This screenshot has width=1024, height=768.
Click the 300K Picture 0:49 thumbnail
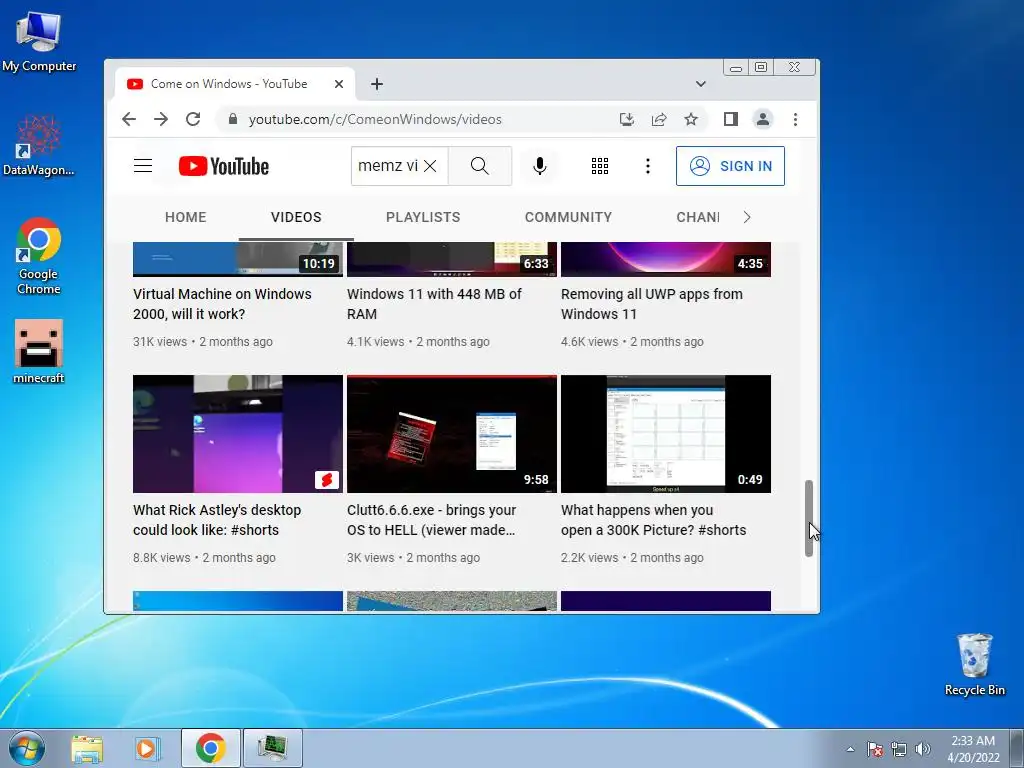[x=665, y=434]
